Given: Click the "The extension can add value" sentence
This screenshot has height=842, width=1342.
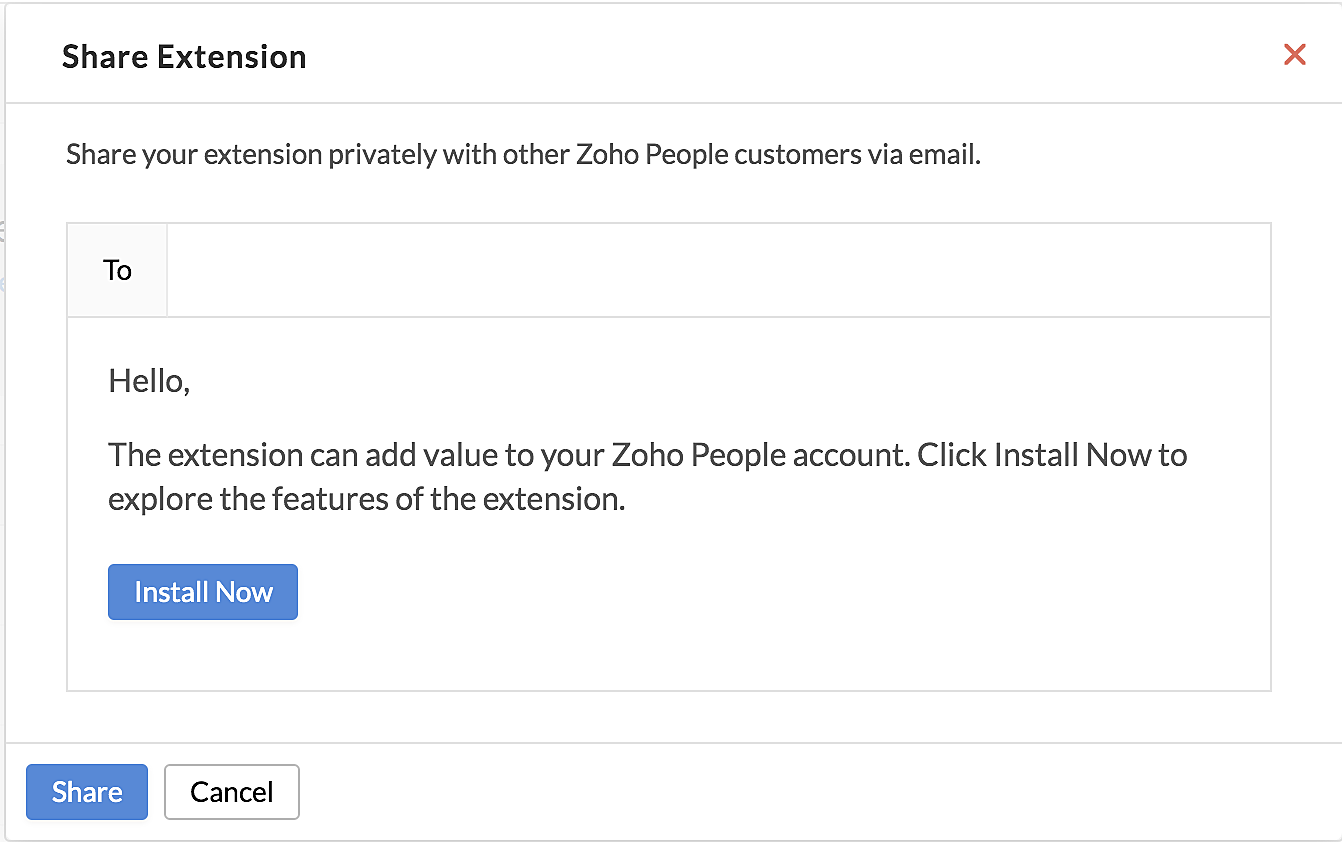Looking at the screenshot, I should click(300, 455).
